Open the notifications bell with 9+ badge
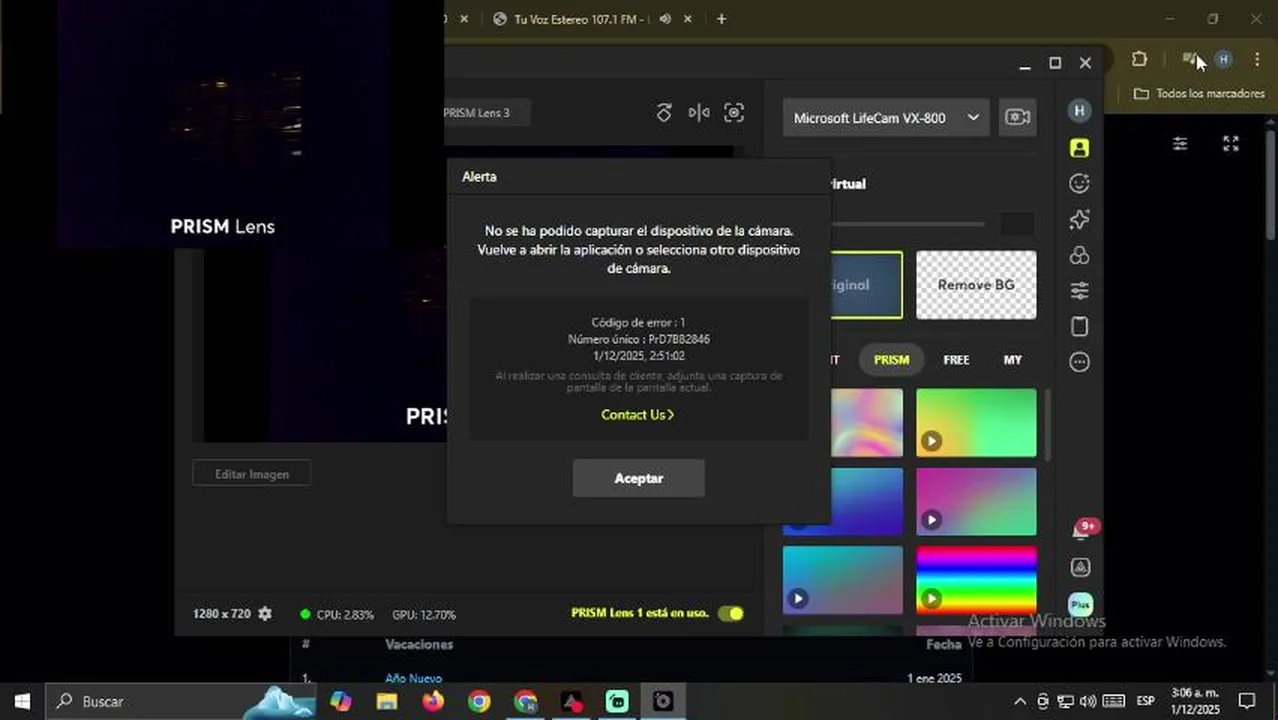Viewport: 1278px width, 720px height. [1082, 529]
